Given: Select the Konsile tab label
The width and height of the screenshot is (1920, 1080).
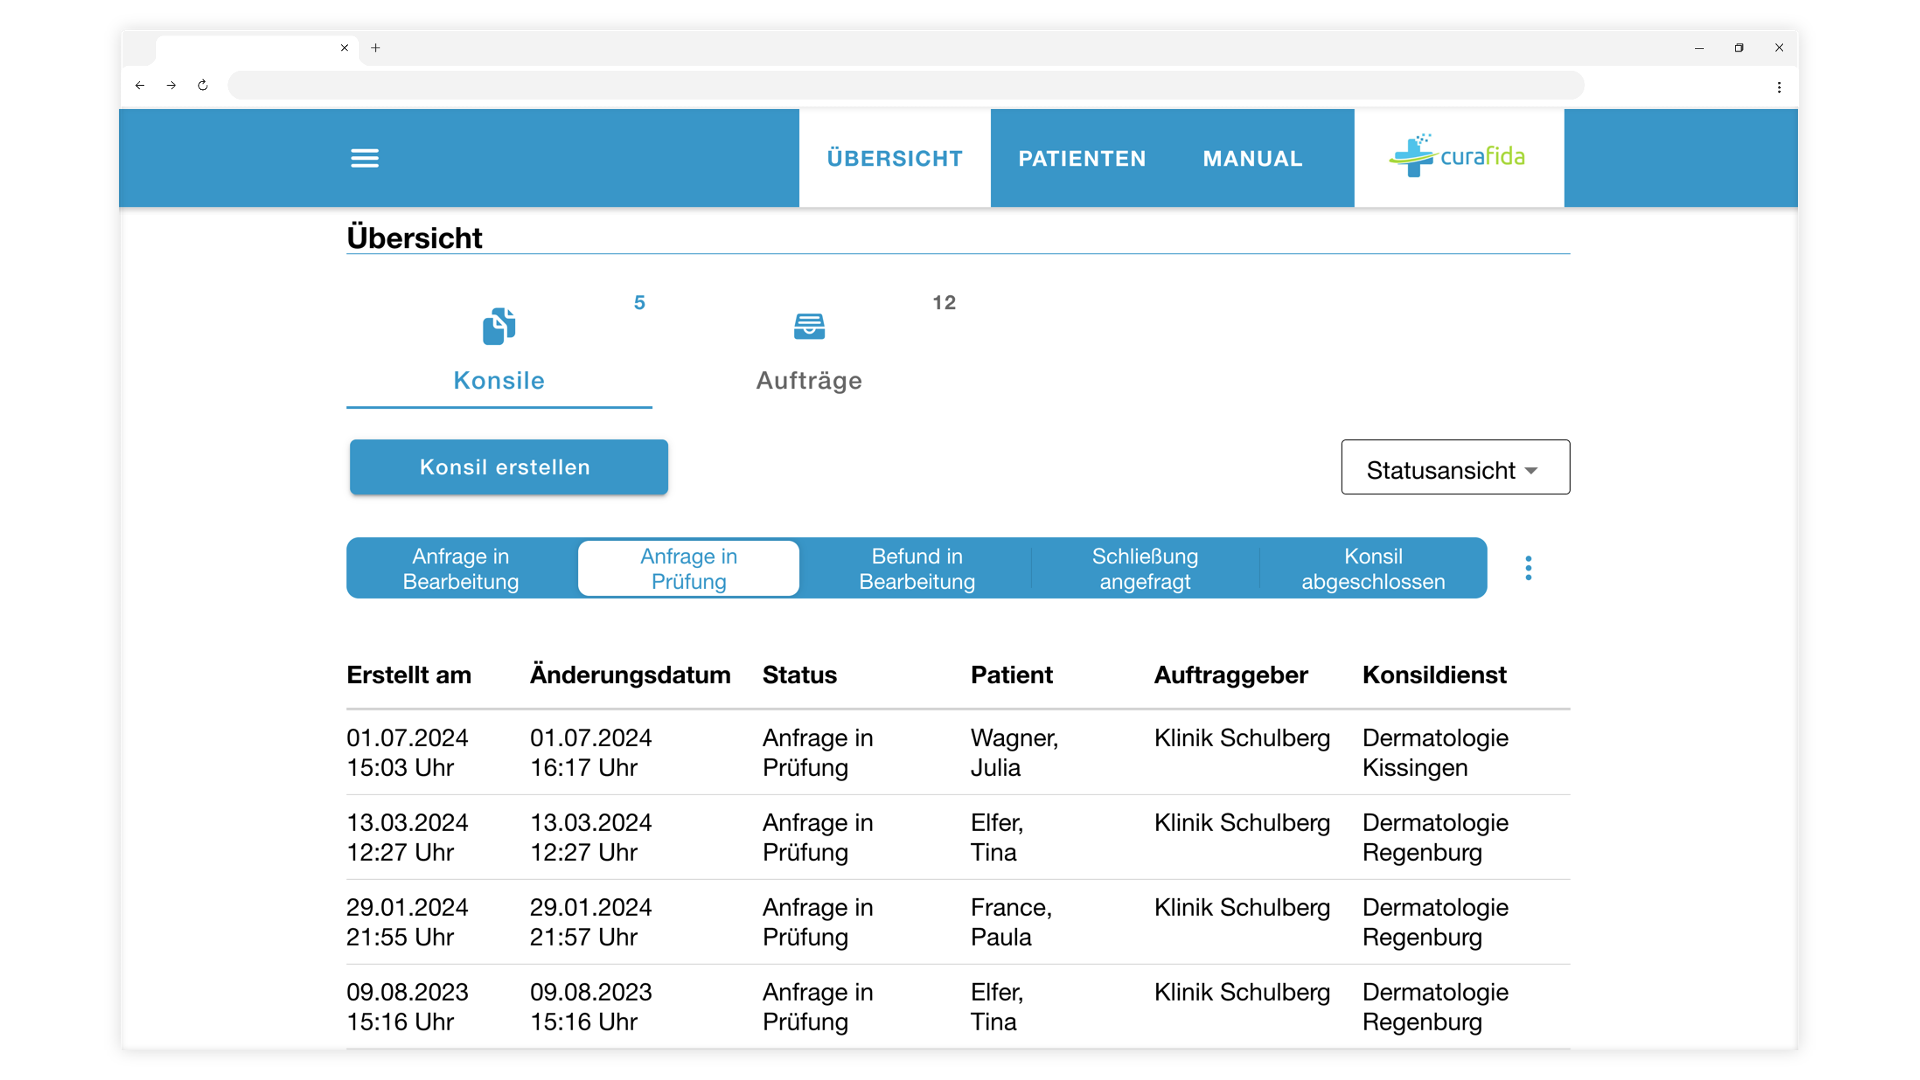Looking at the screenshot, I should [499, 380].
